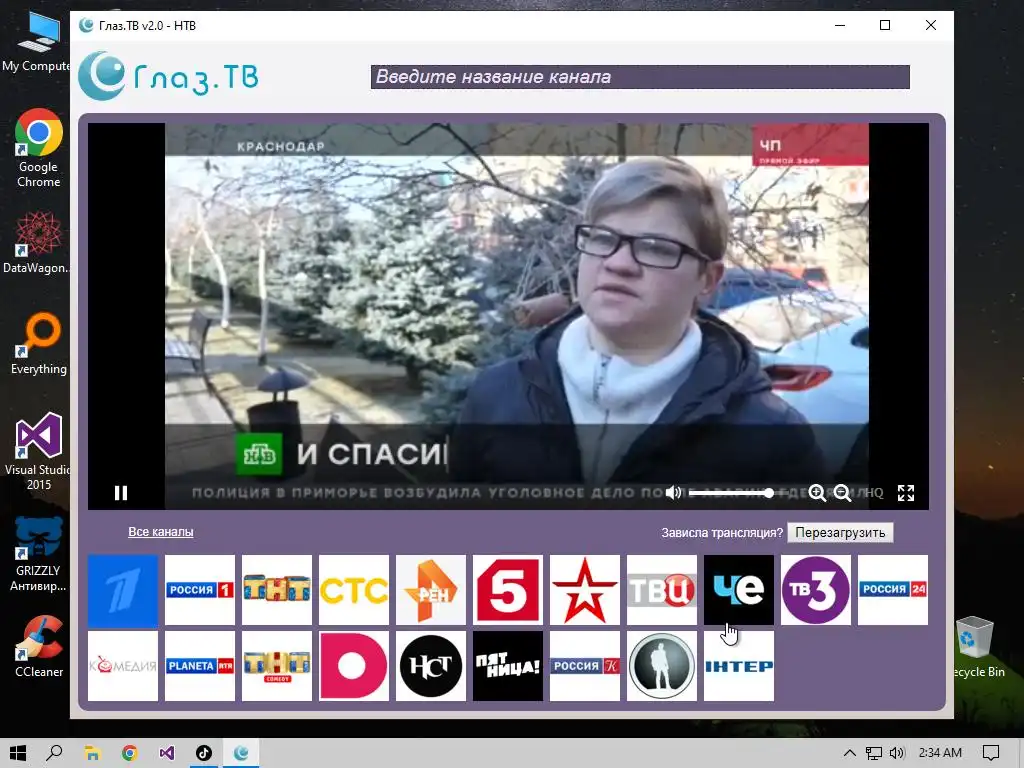Select the Visual Studio 2015 desktop icon
1024x768 pixels.
click(39, 451)
